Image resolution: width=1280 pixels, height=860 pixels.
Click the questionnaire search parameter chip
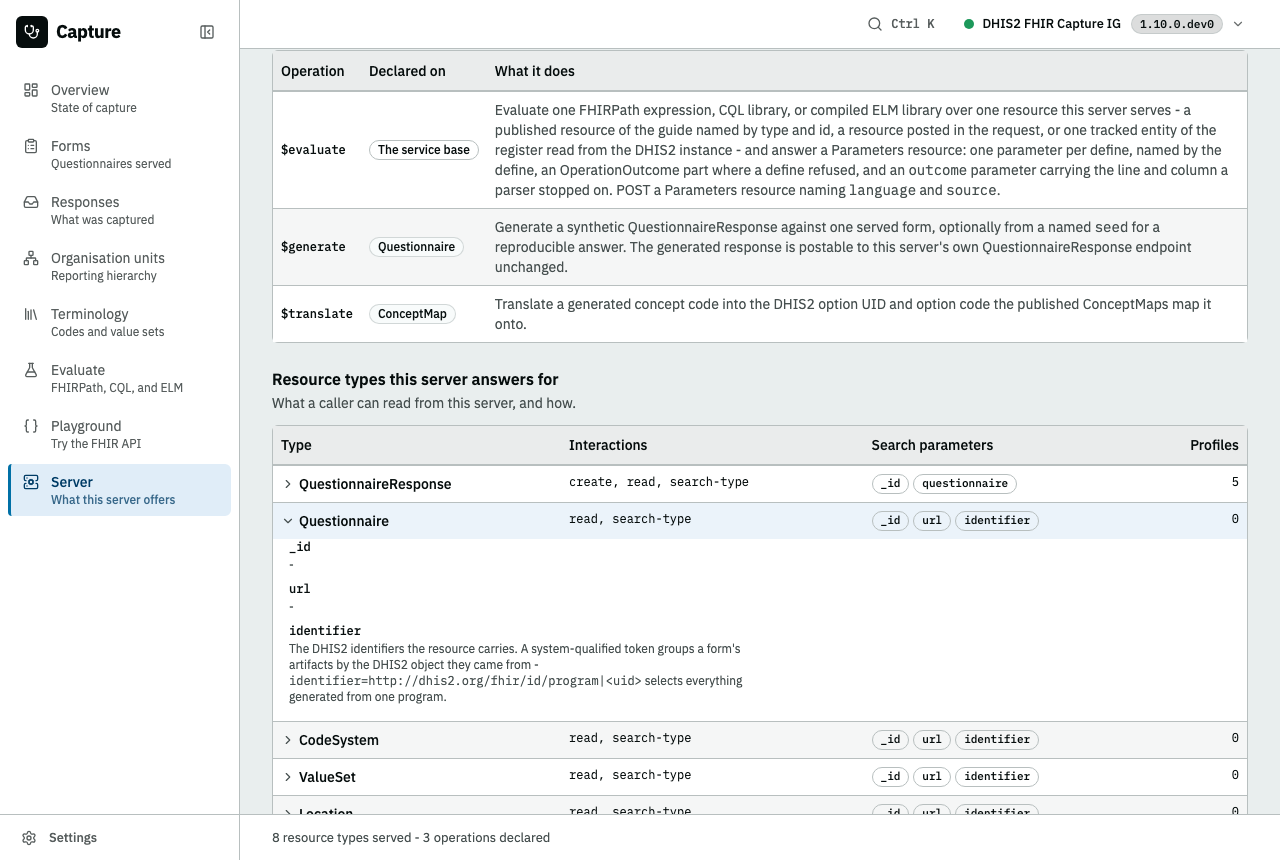(965, 484)
